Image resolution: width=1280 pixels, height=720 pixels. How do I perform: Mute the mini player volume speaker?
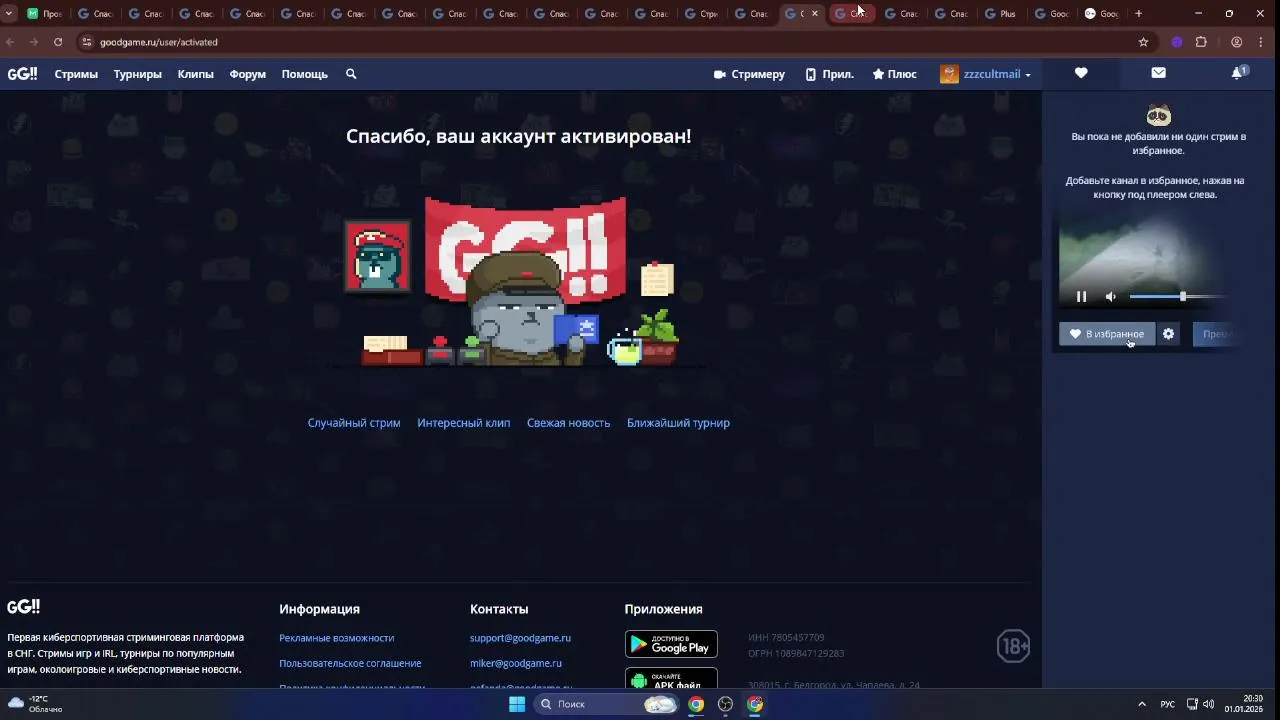point(1110,297)
